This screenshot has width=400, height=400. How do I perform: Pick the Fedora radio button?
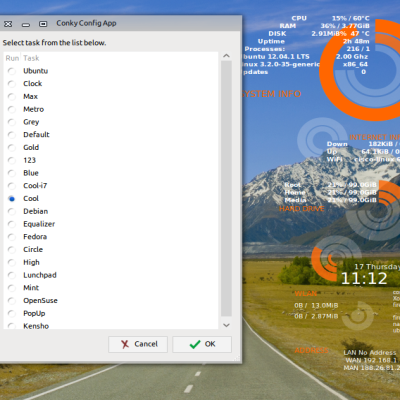tap(12, 237)
